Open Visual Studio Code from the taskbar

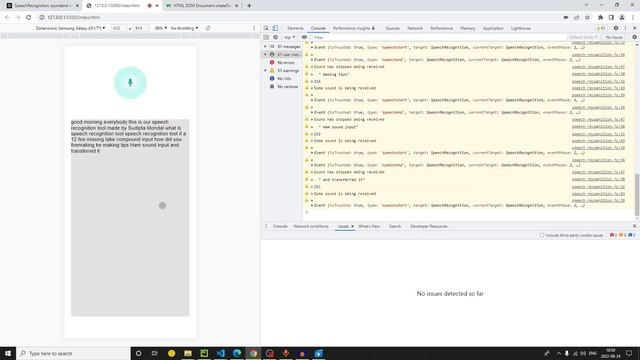pyautogui.click(x=220, y=353)
